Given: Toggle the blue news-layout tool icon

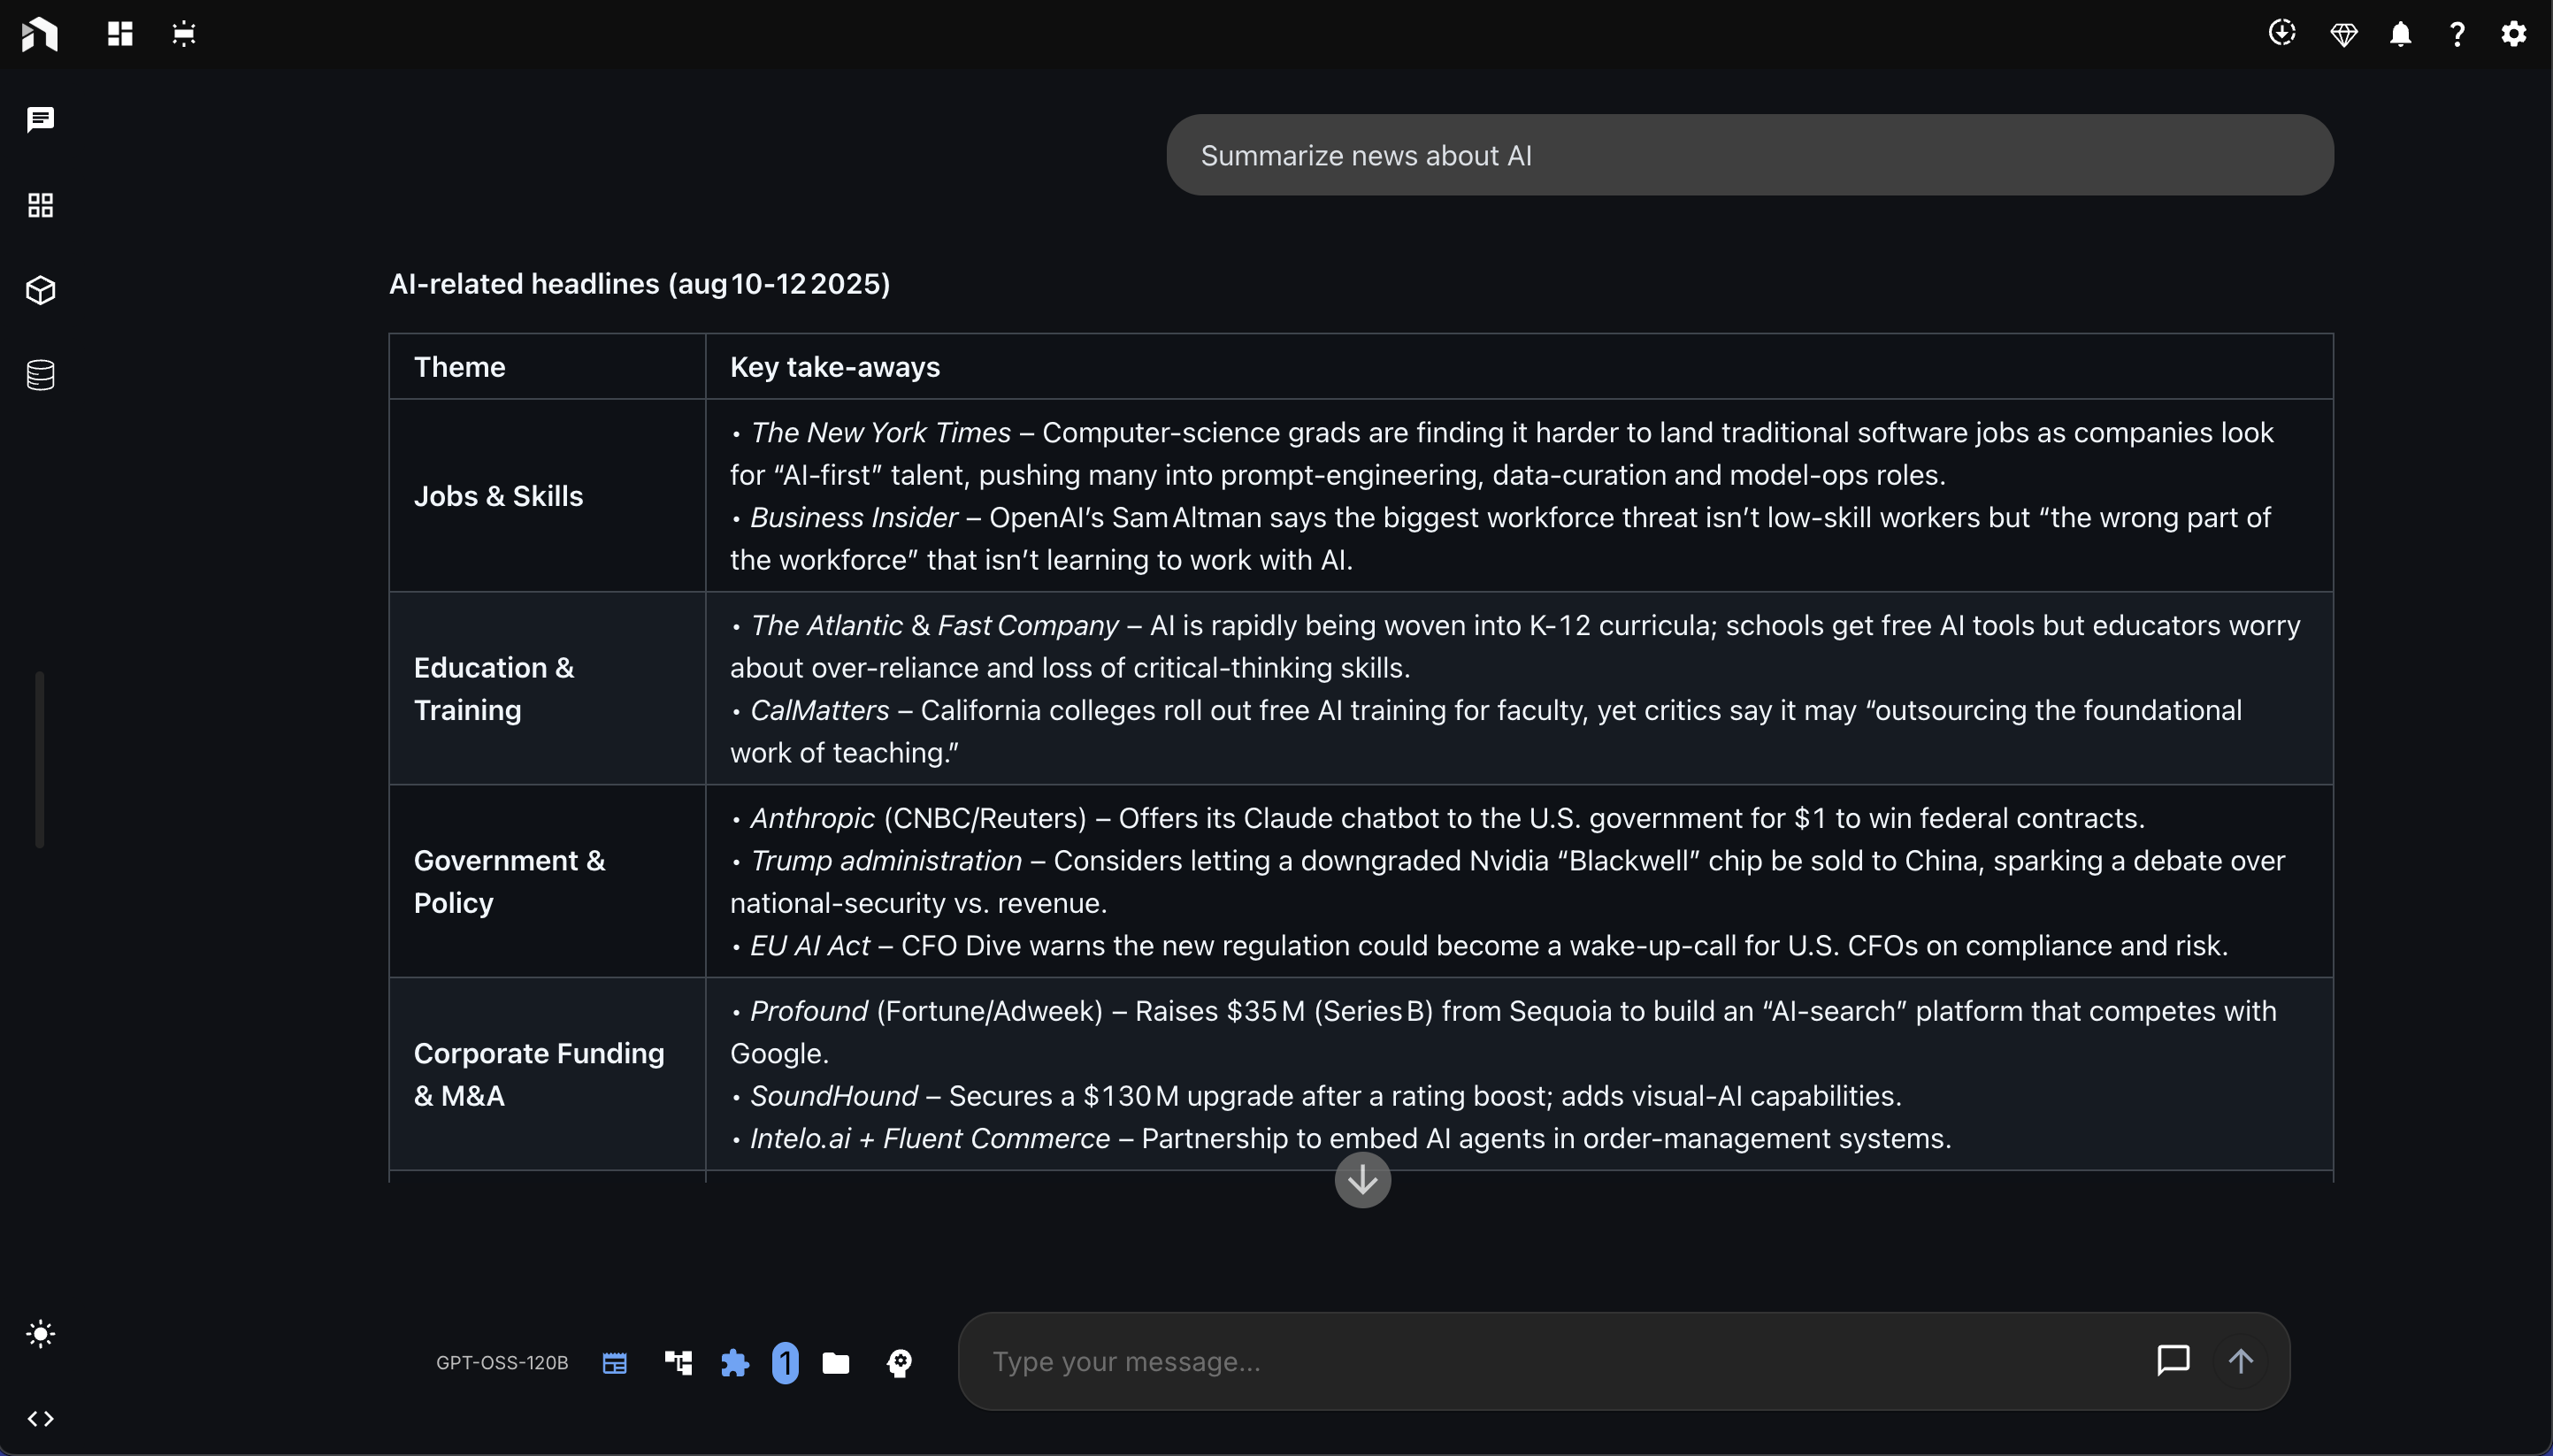Looking at the screenshot, I should click(x=615, y=1363).
